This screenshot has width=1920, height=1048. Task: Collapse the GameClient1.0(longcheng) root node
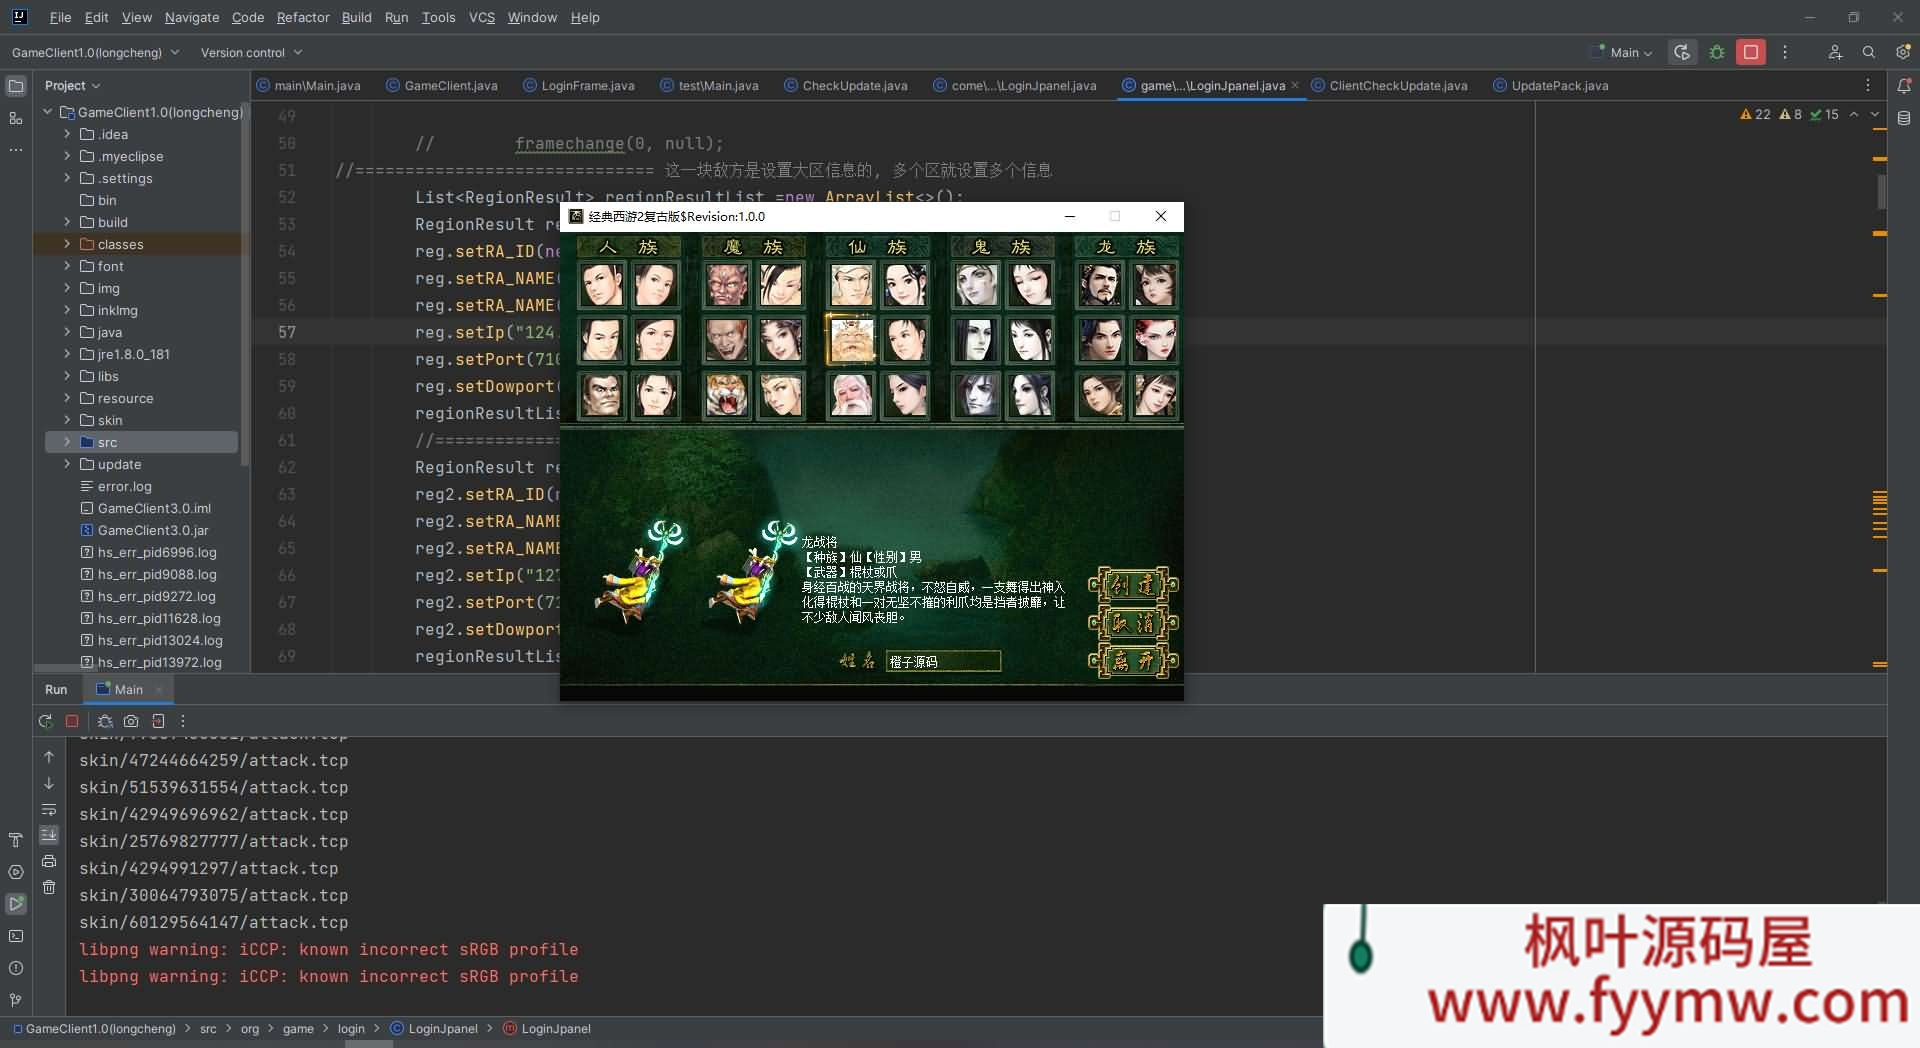(x=47, y=112)
